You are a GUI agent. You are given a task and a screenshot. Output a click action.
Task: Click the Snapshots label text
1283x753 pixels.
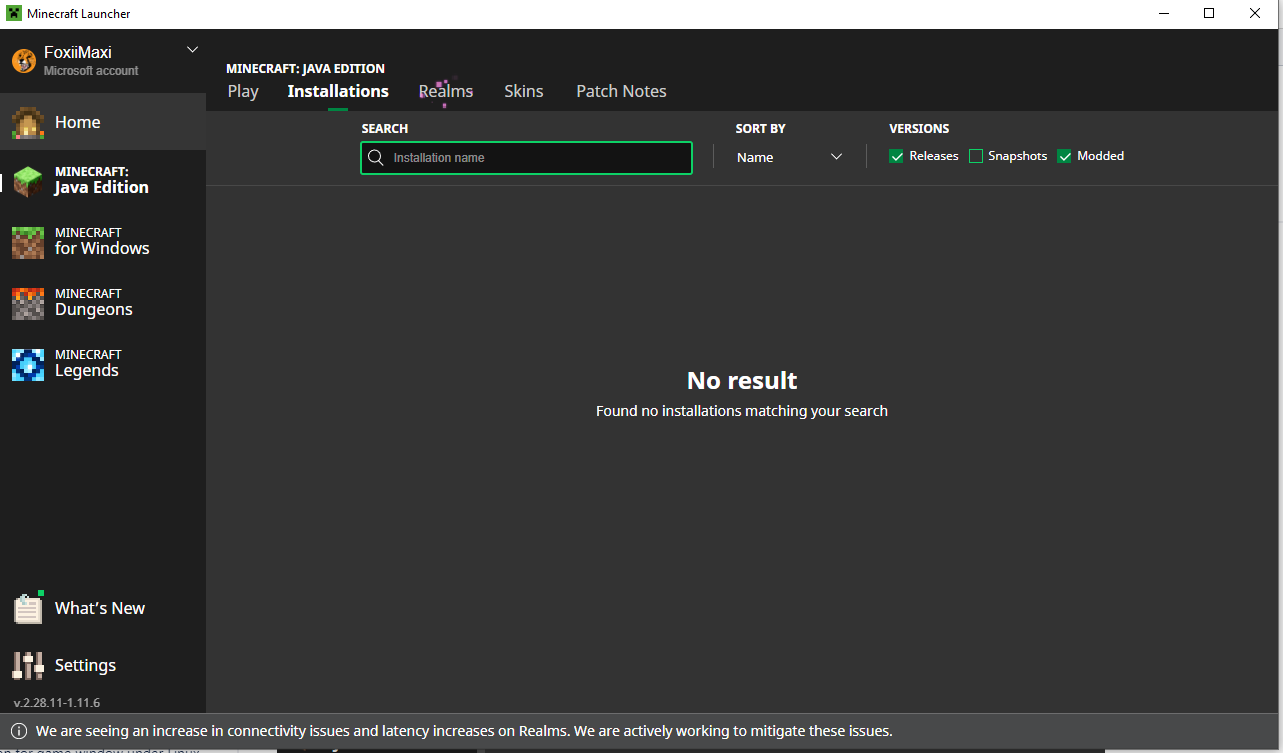pos(1017,156)
